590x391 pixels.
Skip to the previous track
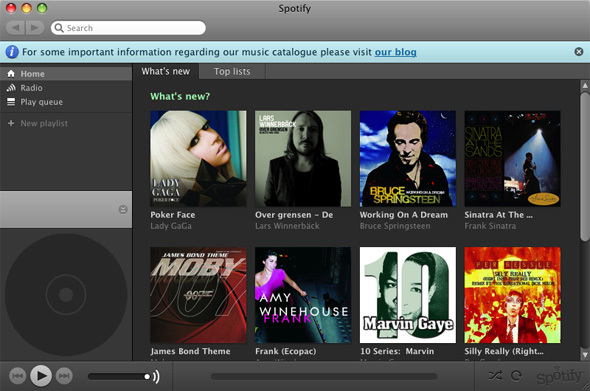click(x=17, y=376)
